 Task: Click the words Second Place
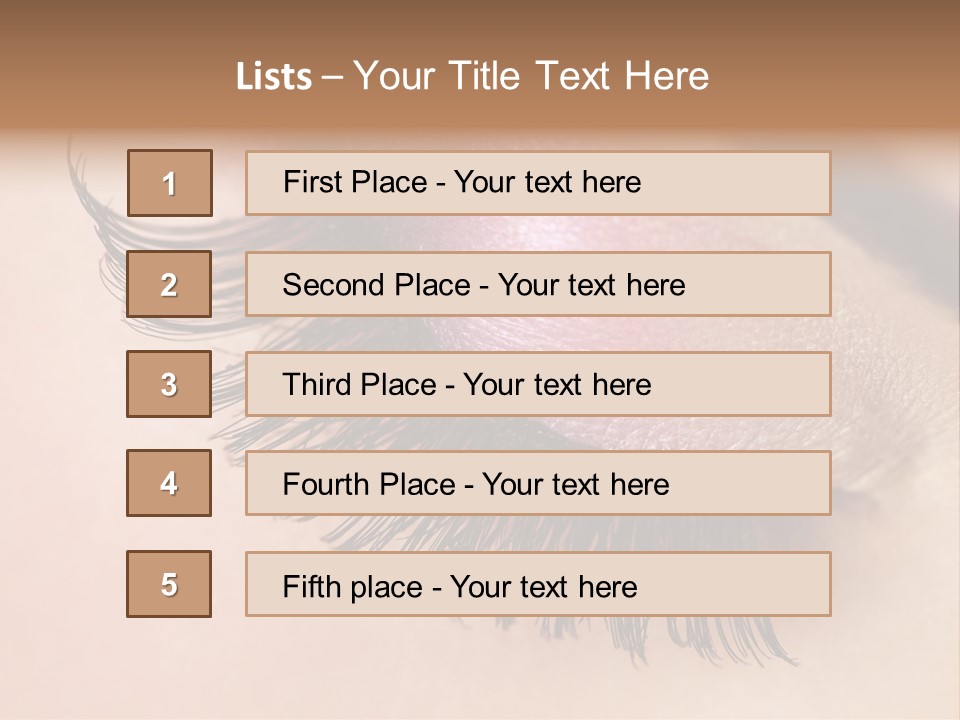pos(377,285)
